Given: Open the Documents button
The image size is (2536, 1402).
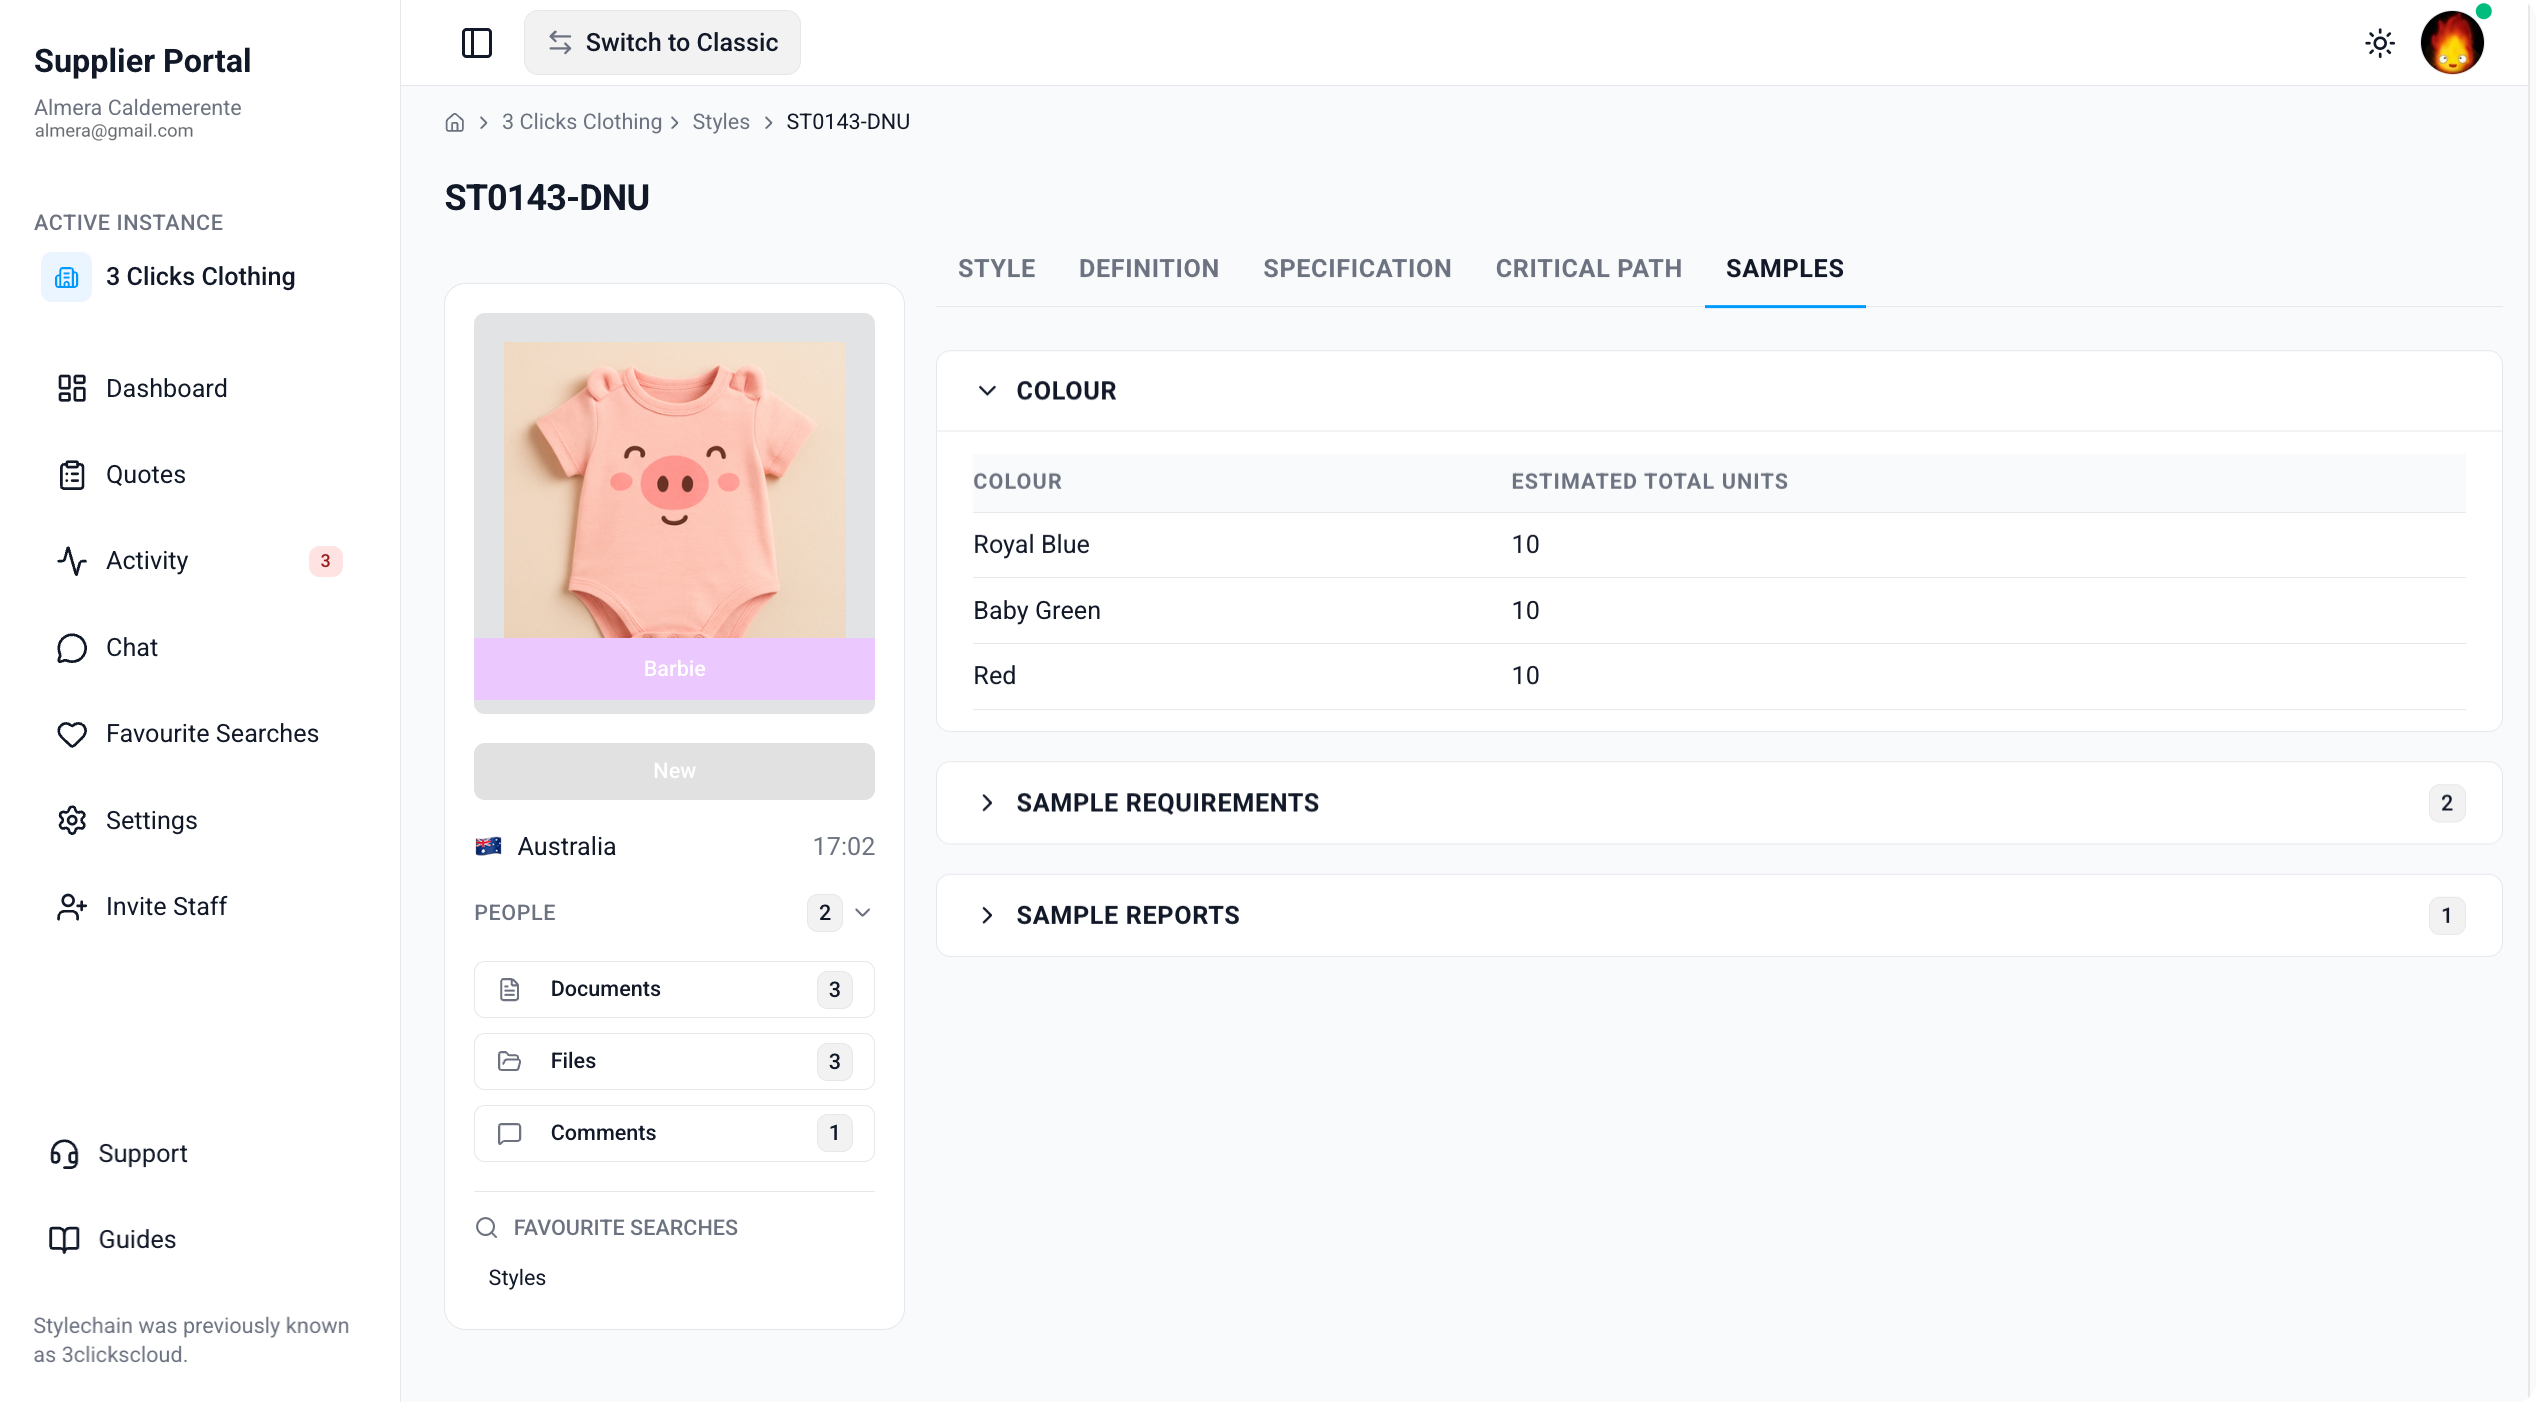Looking at the screenshot, I should pyautogui.click(x=674, y=989).
